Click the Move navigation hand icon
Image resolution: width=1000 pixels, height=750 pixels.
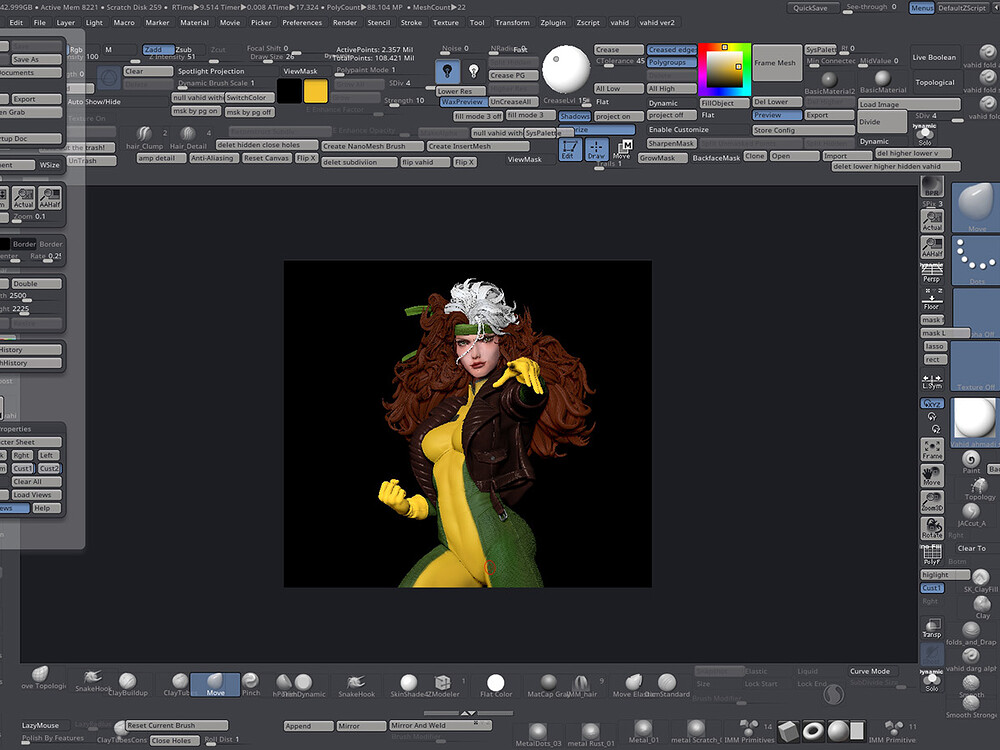pyautogui.click(x=932, y=476)
